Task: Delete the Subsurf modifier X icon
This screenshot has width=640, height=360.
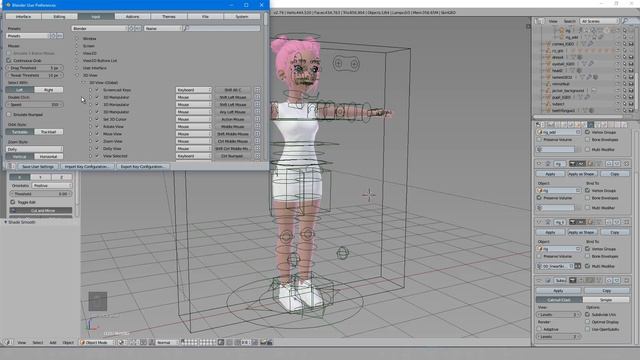Action: click(627, 280)
